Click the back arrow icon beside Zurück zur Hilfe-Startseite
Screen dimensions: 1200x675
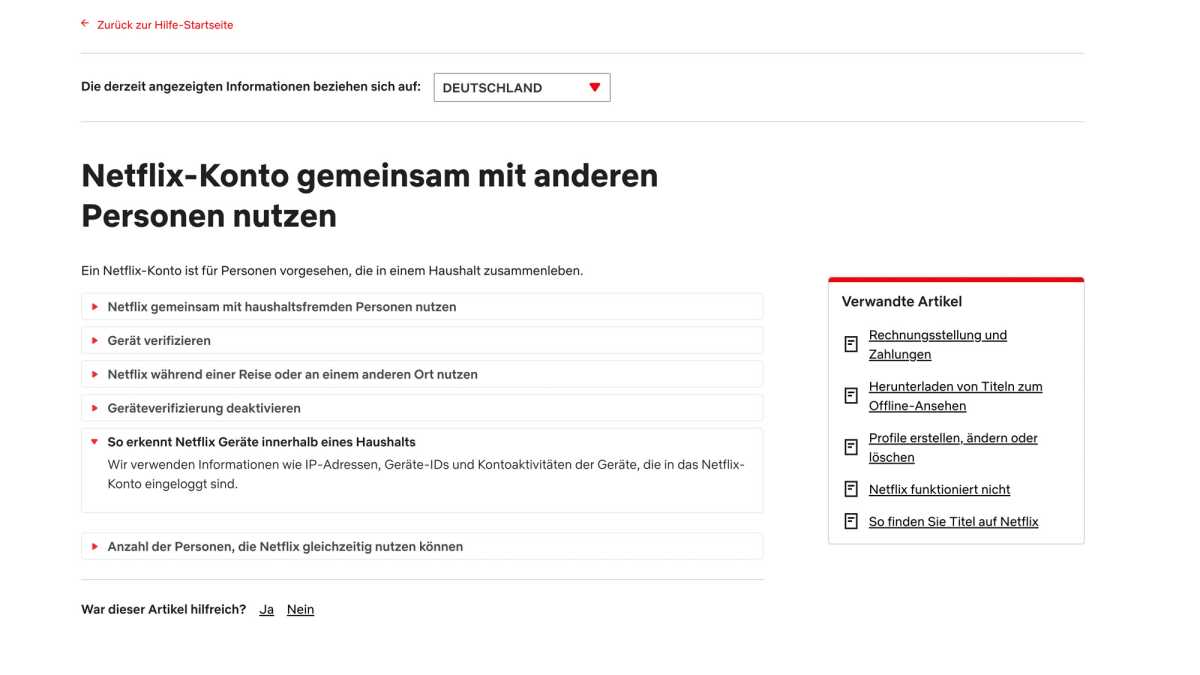click(x=85, y=24)
